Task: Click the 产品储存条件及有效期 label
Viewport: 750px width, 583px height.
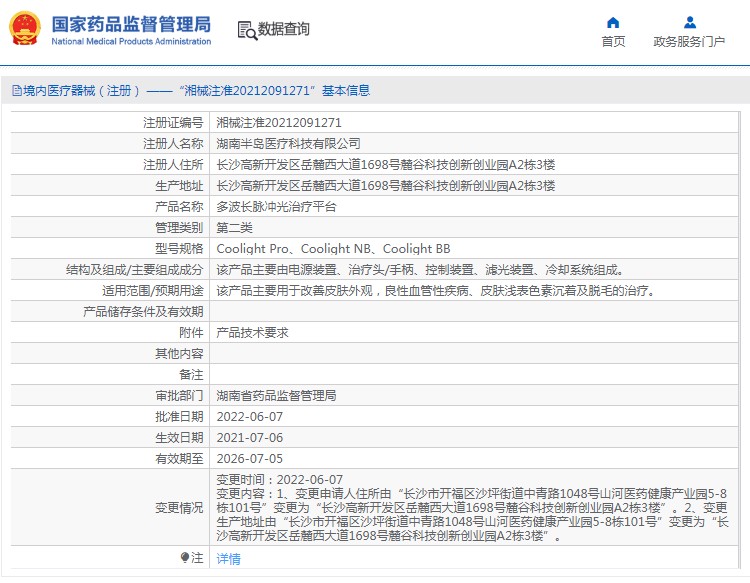Action: pyautogui.click(x=143, y=312)
